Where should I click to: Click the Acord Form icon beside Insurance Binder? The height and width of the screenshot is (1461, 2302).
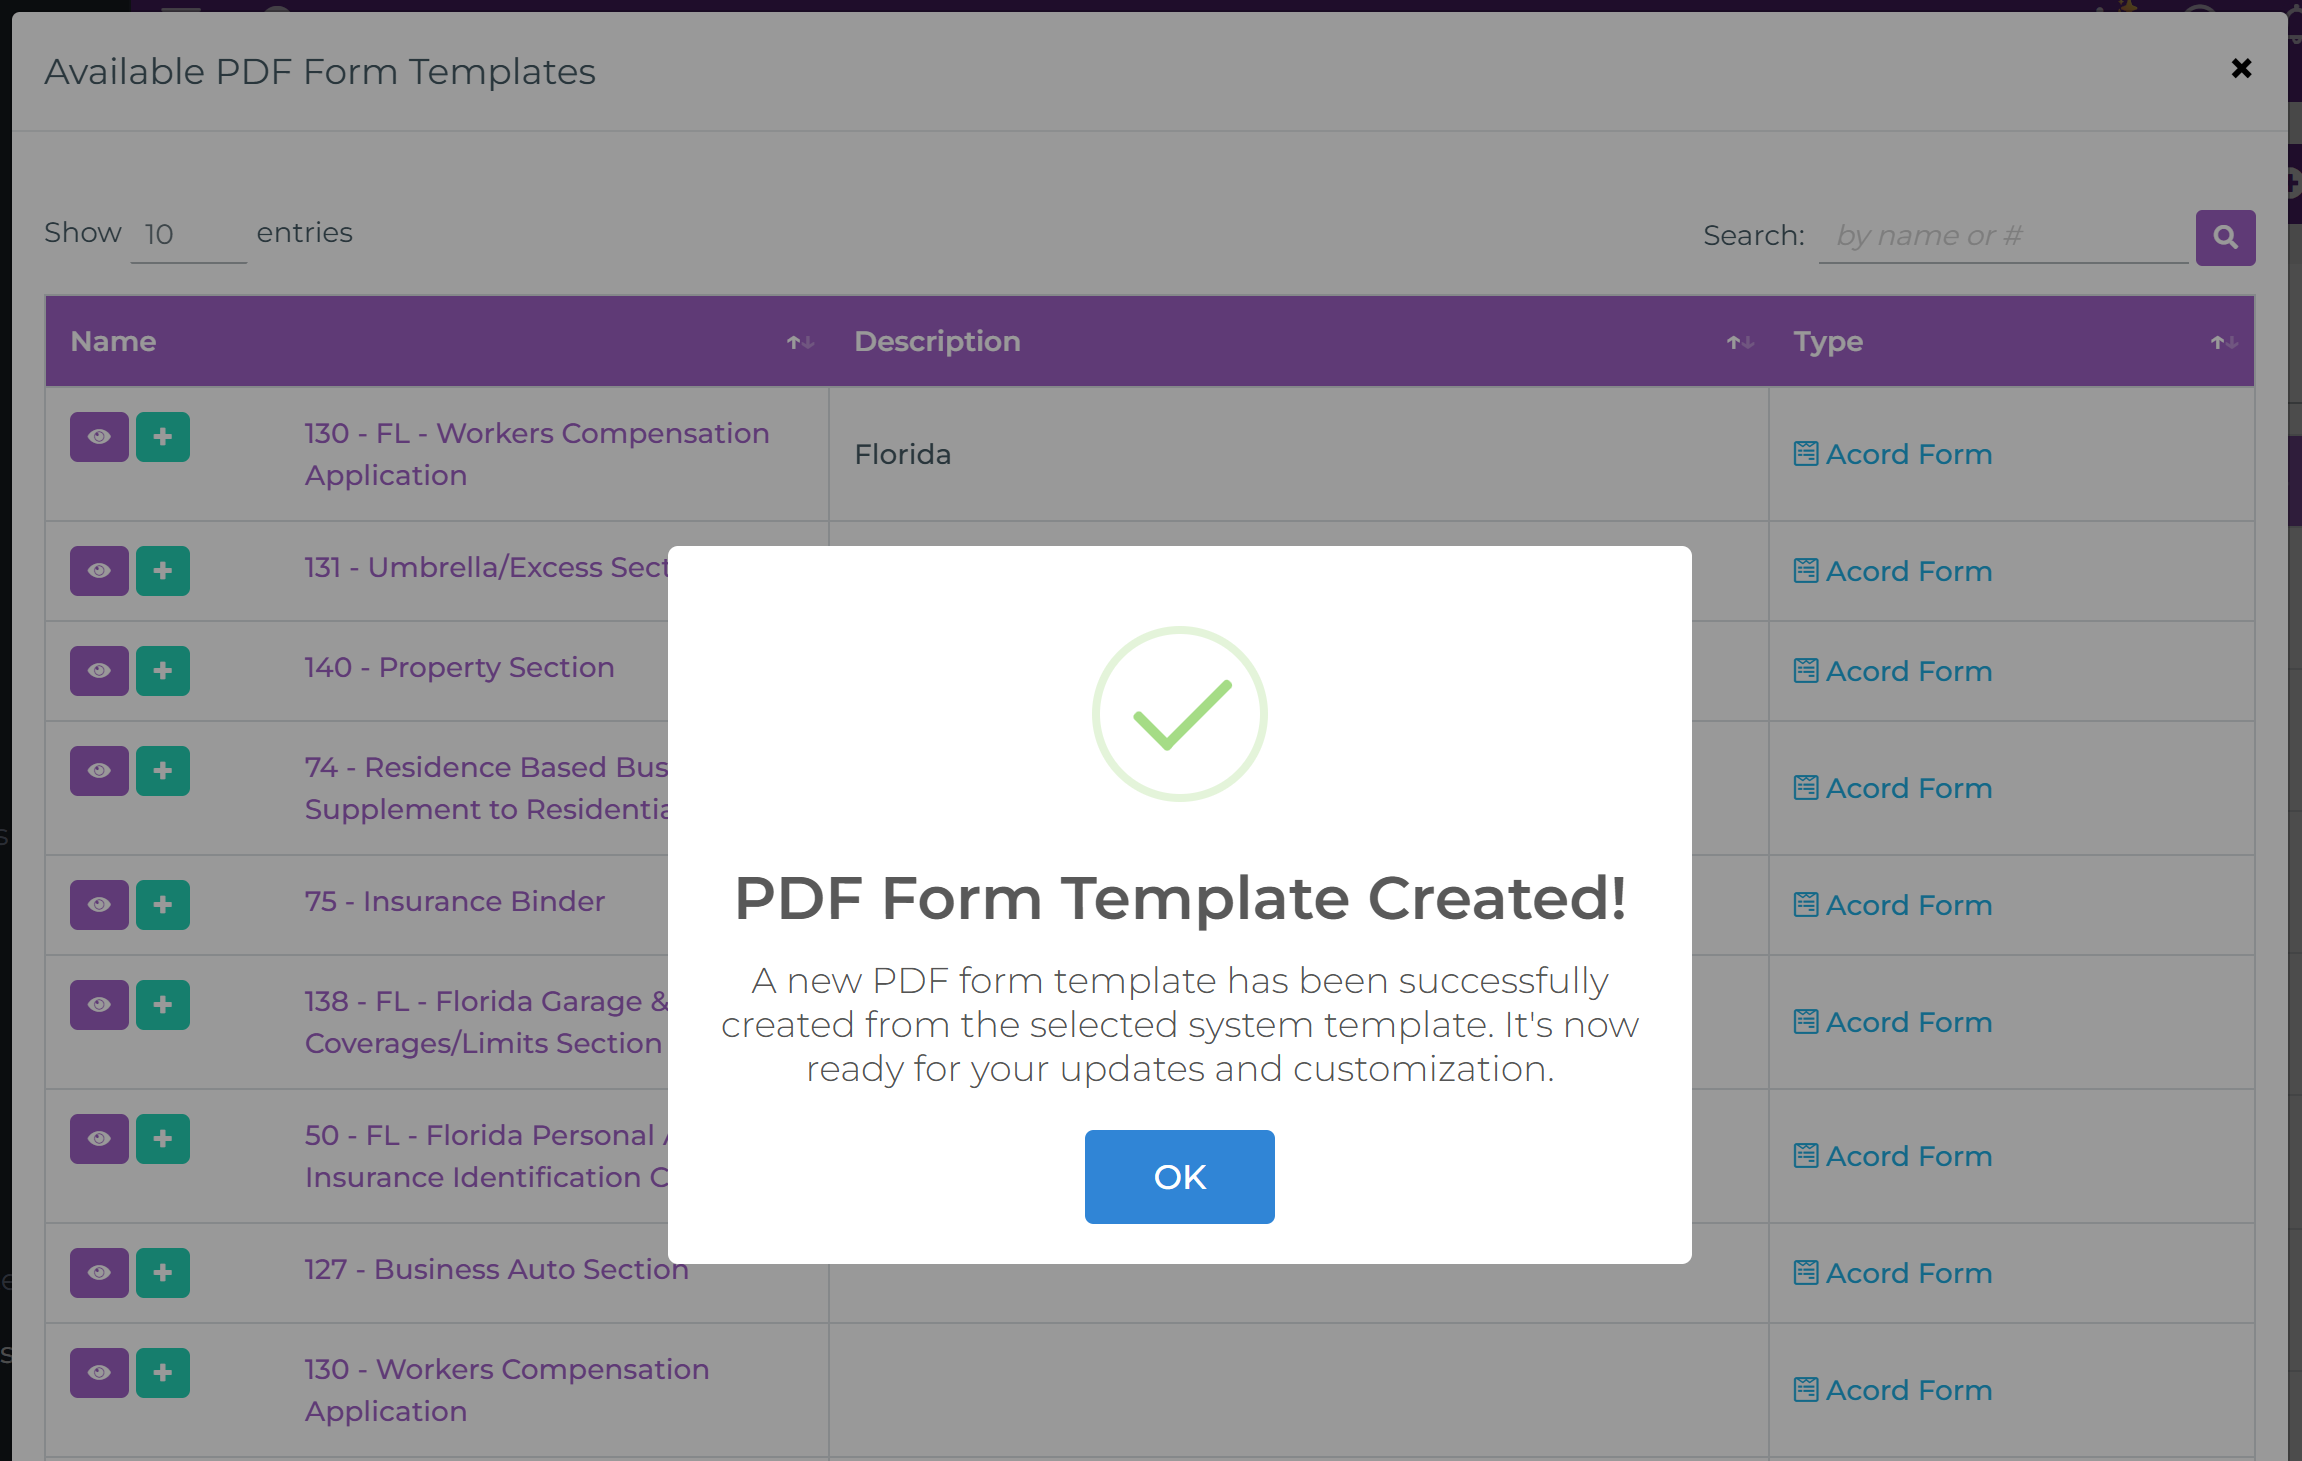pyautogui.click(x=1806, y=904)
